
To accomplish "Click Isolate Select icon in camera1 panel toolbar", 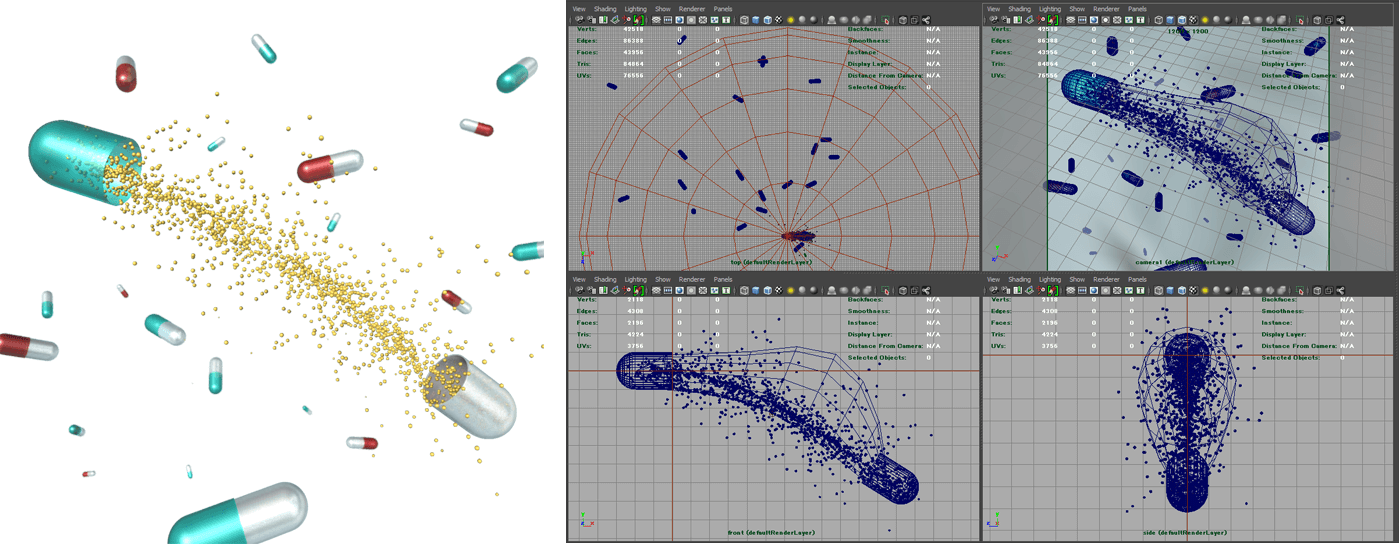I will click(x=1300, y=20).
